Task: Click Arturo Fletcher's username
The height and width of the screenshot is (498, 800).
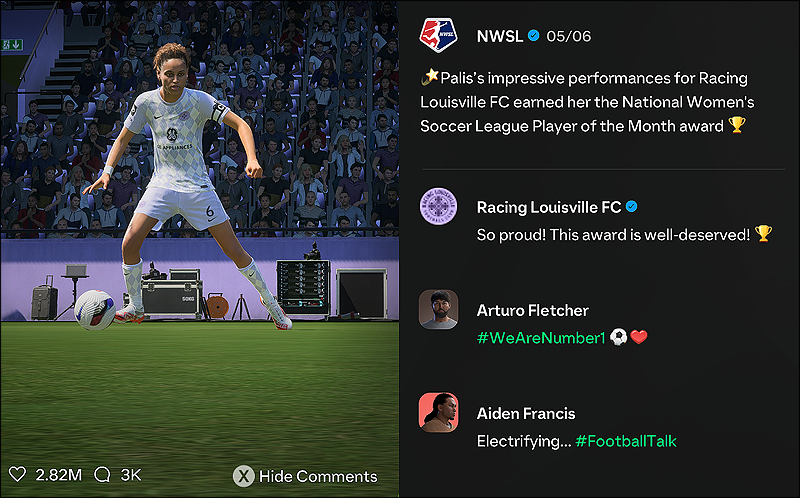Action: click(533, 310)
